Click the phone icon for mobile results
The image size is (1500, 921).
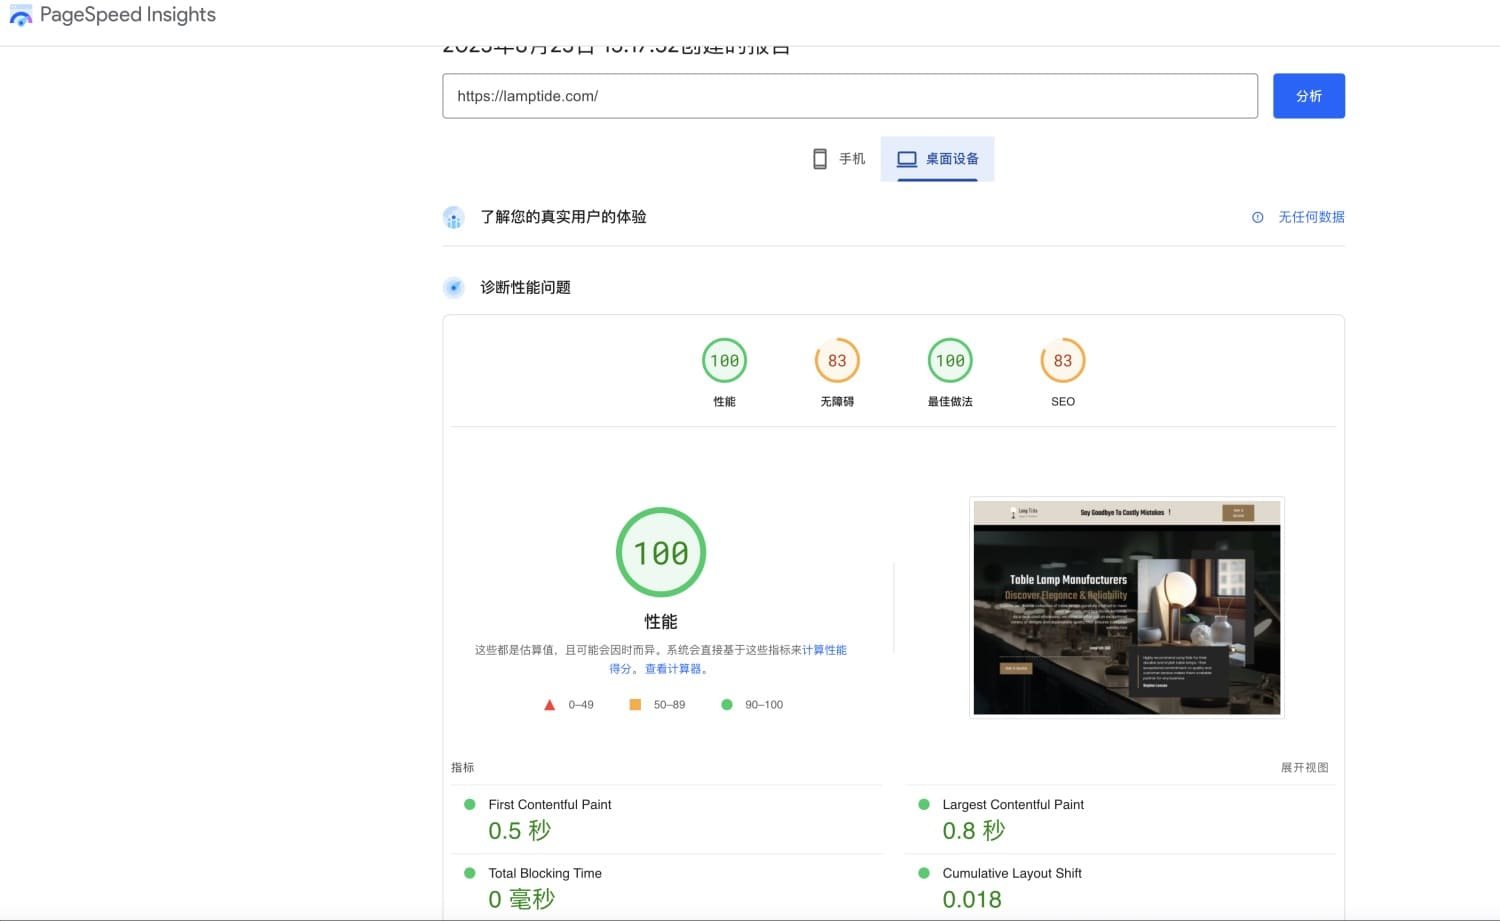[x=819, y=159]
